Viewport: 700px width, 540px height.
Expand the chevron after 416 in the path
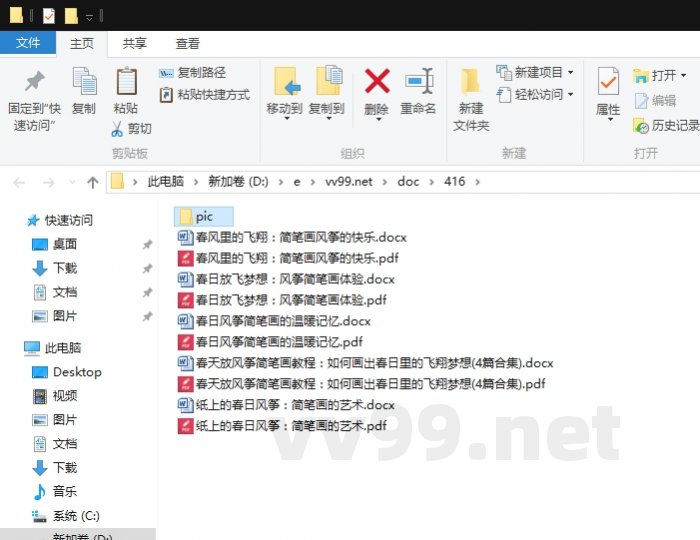(x=478, y=182)
